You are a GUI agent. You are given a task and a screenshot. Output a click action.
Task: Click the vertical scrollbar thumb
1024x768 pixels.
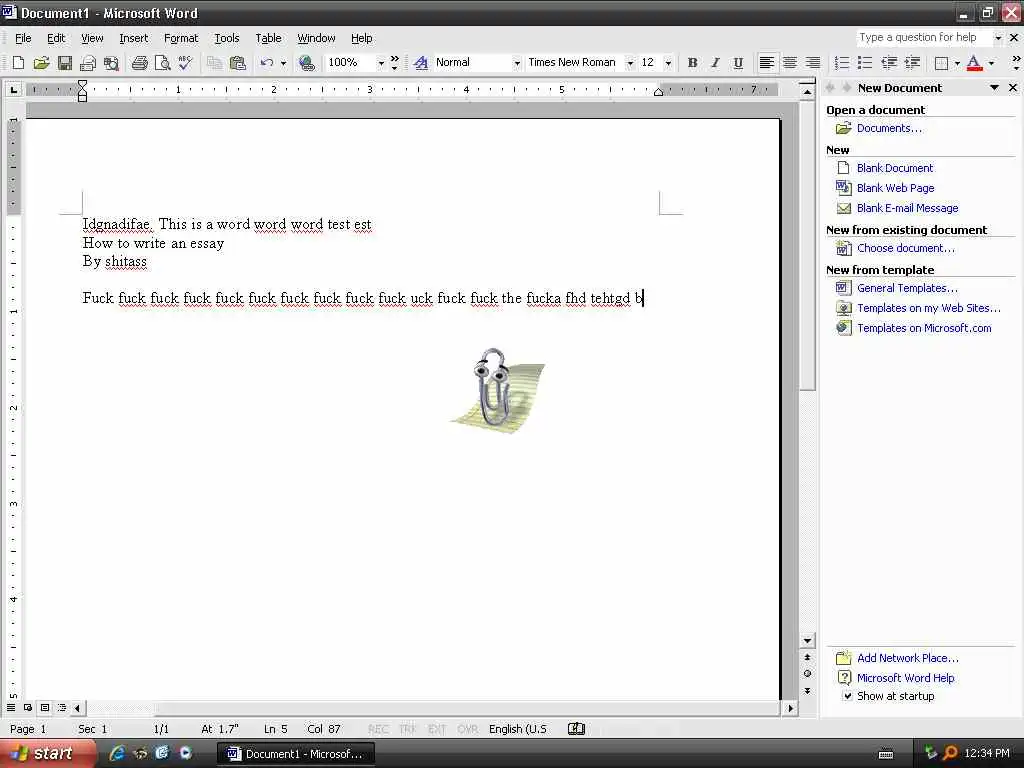[x=807, y=247]
